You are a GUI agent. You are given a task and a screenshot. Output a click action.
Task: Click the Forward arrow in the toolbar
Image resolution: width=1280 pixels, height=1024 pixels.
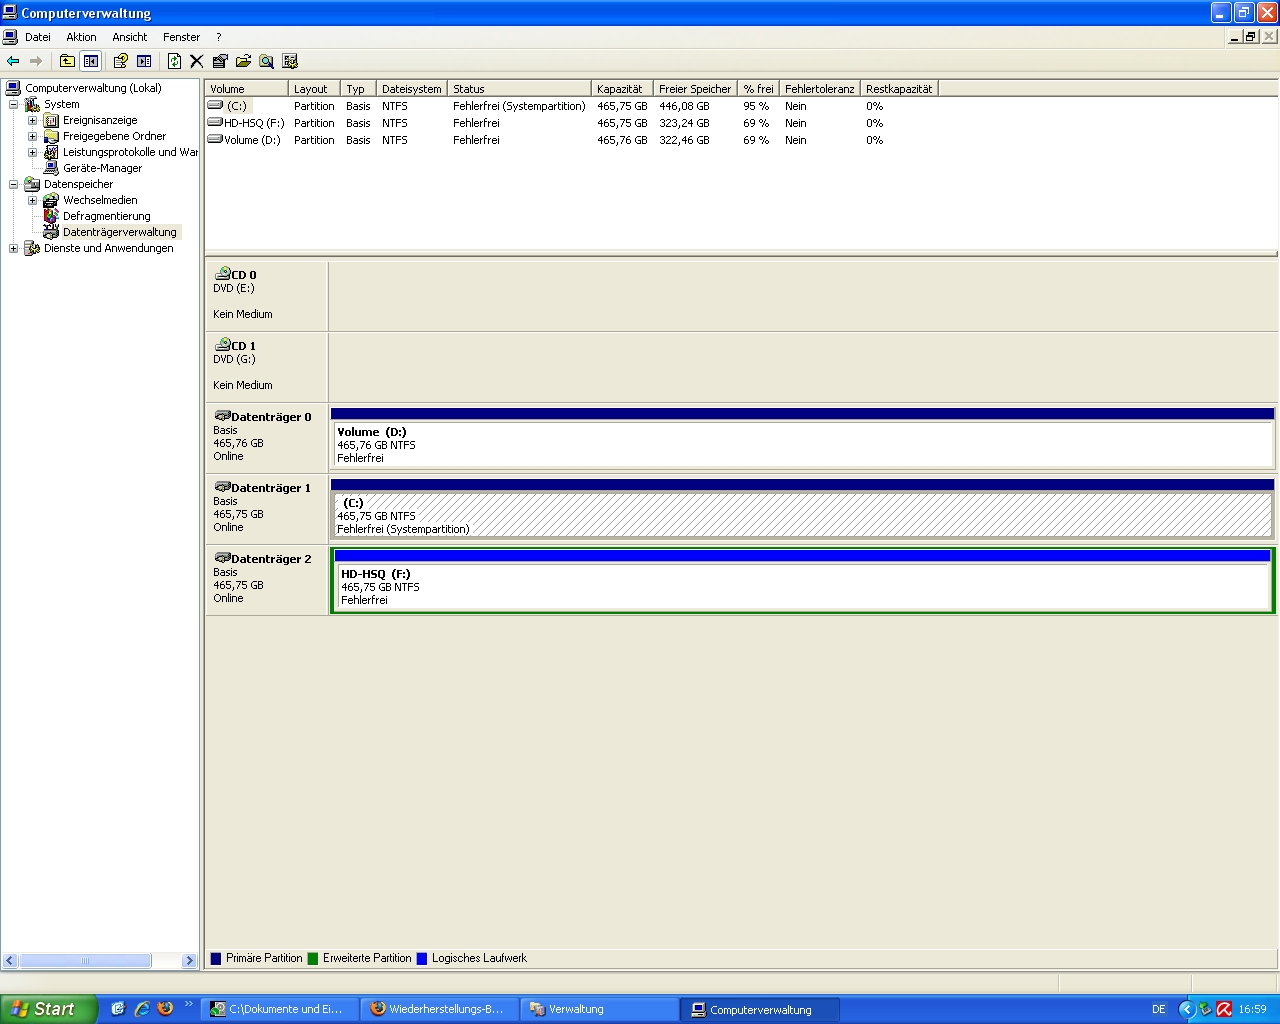(x=36, y=61)
